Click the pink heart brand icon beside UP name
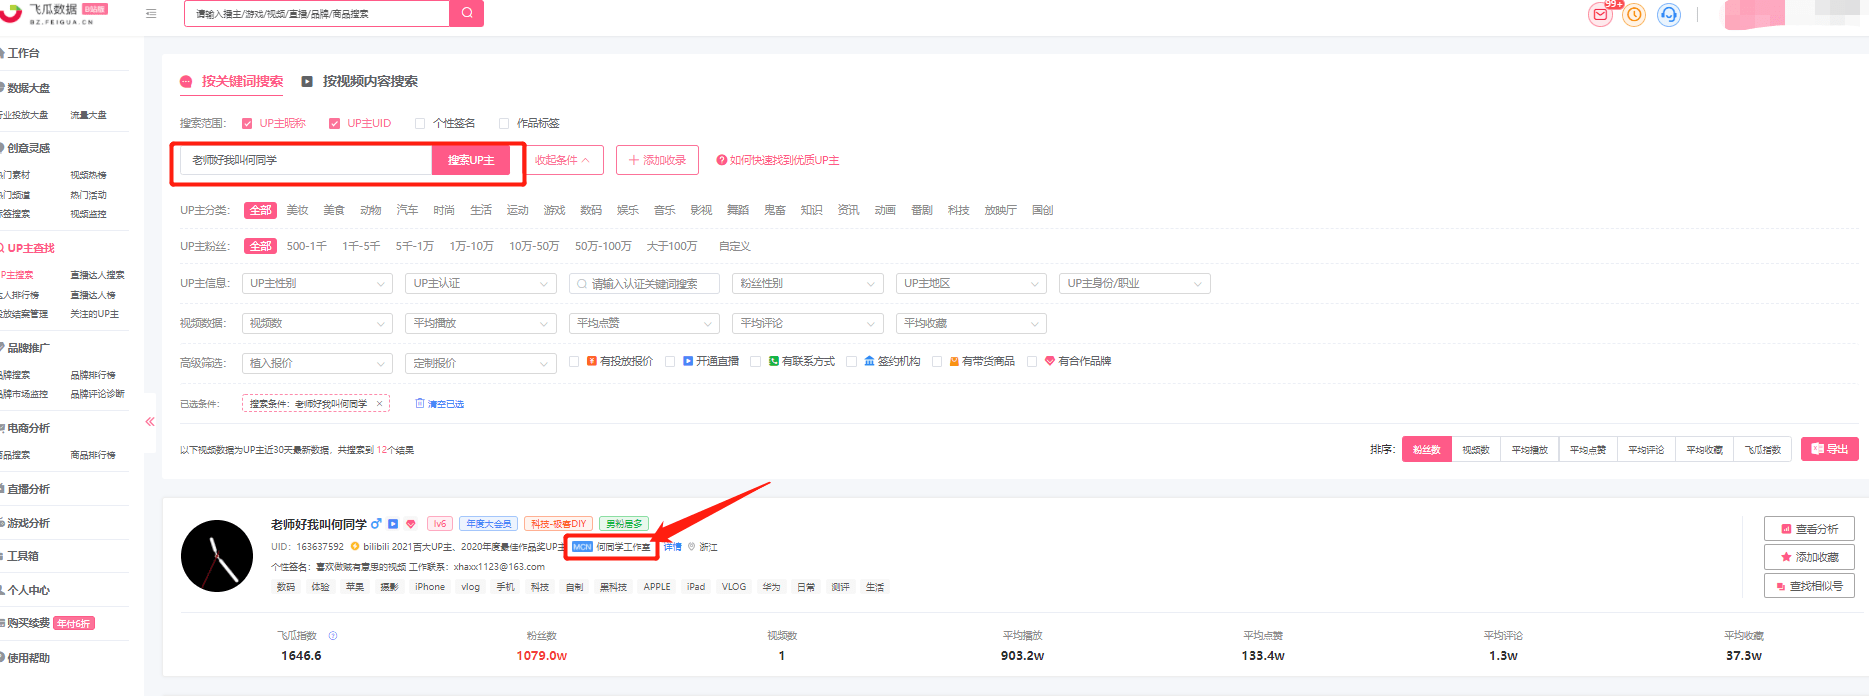 click(410, 524)
